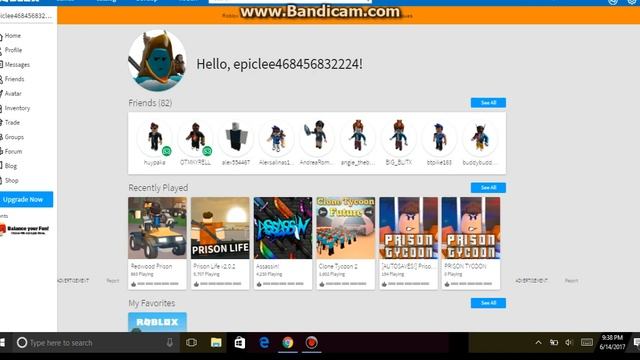The image size is (640, 360).
Task: Open the network tray icon
Action: tap(554, 343)
